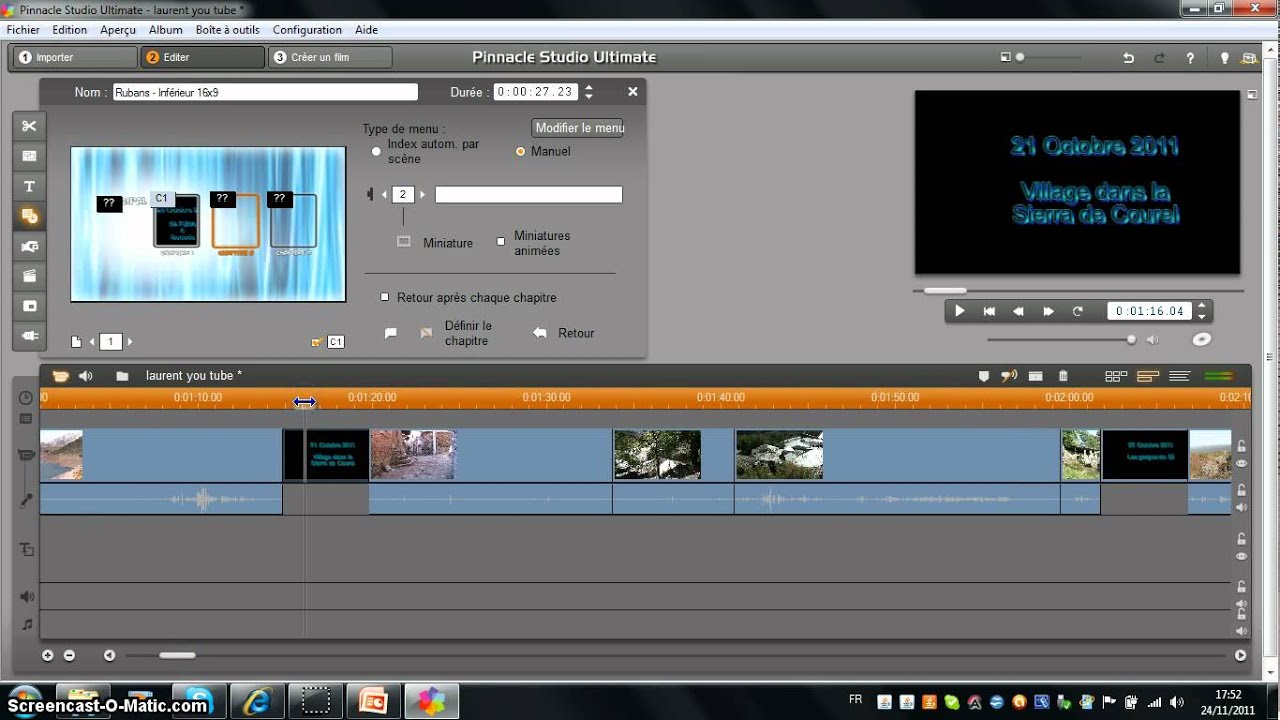Go to beginning of preview
The image size is (1280, 720).
tap(989, 311)
